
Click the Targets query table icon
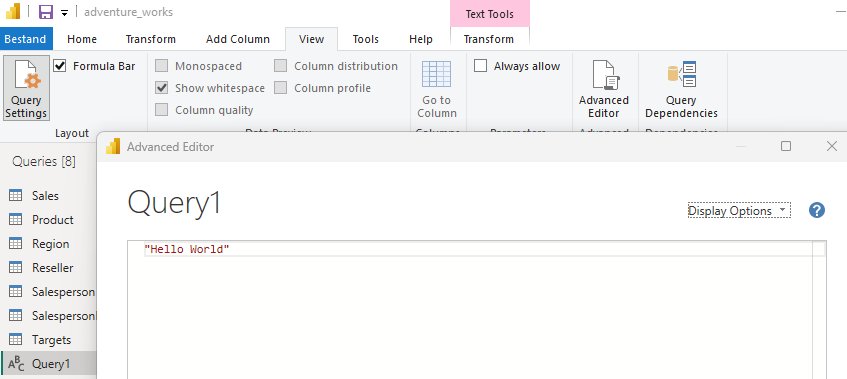click(x=16, y=340)
